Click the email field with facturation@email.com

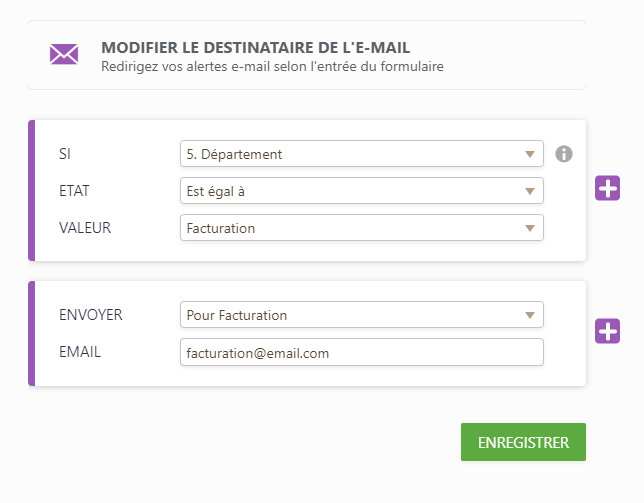coord(361,352)
